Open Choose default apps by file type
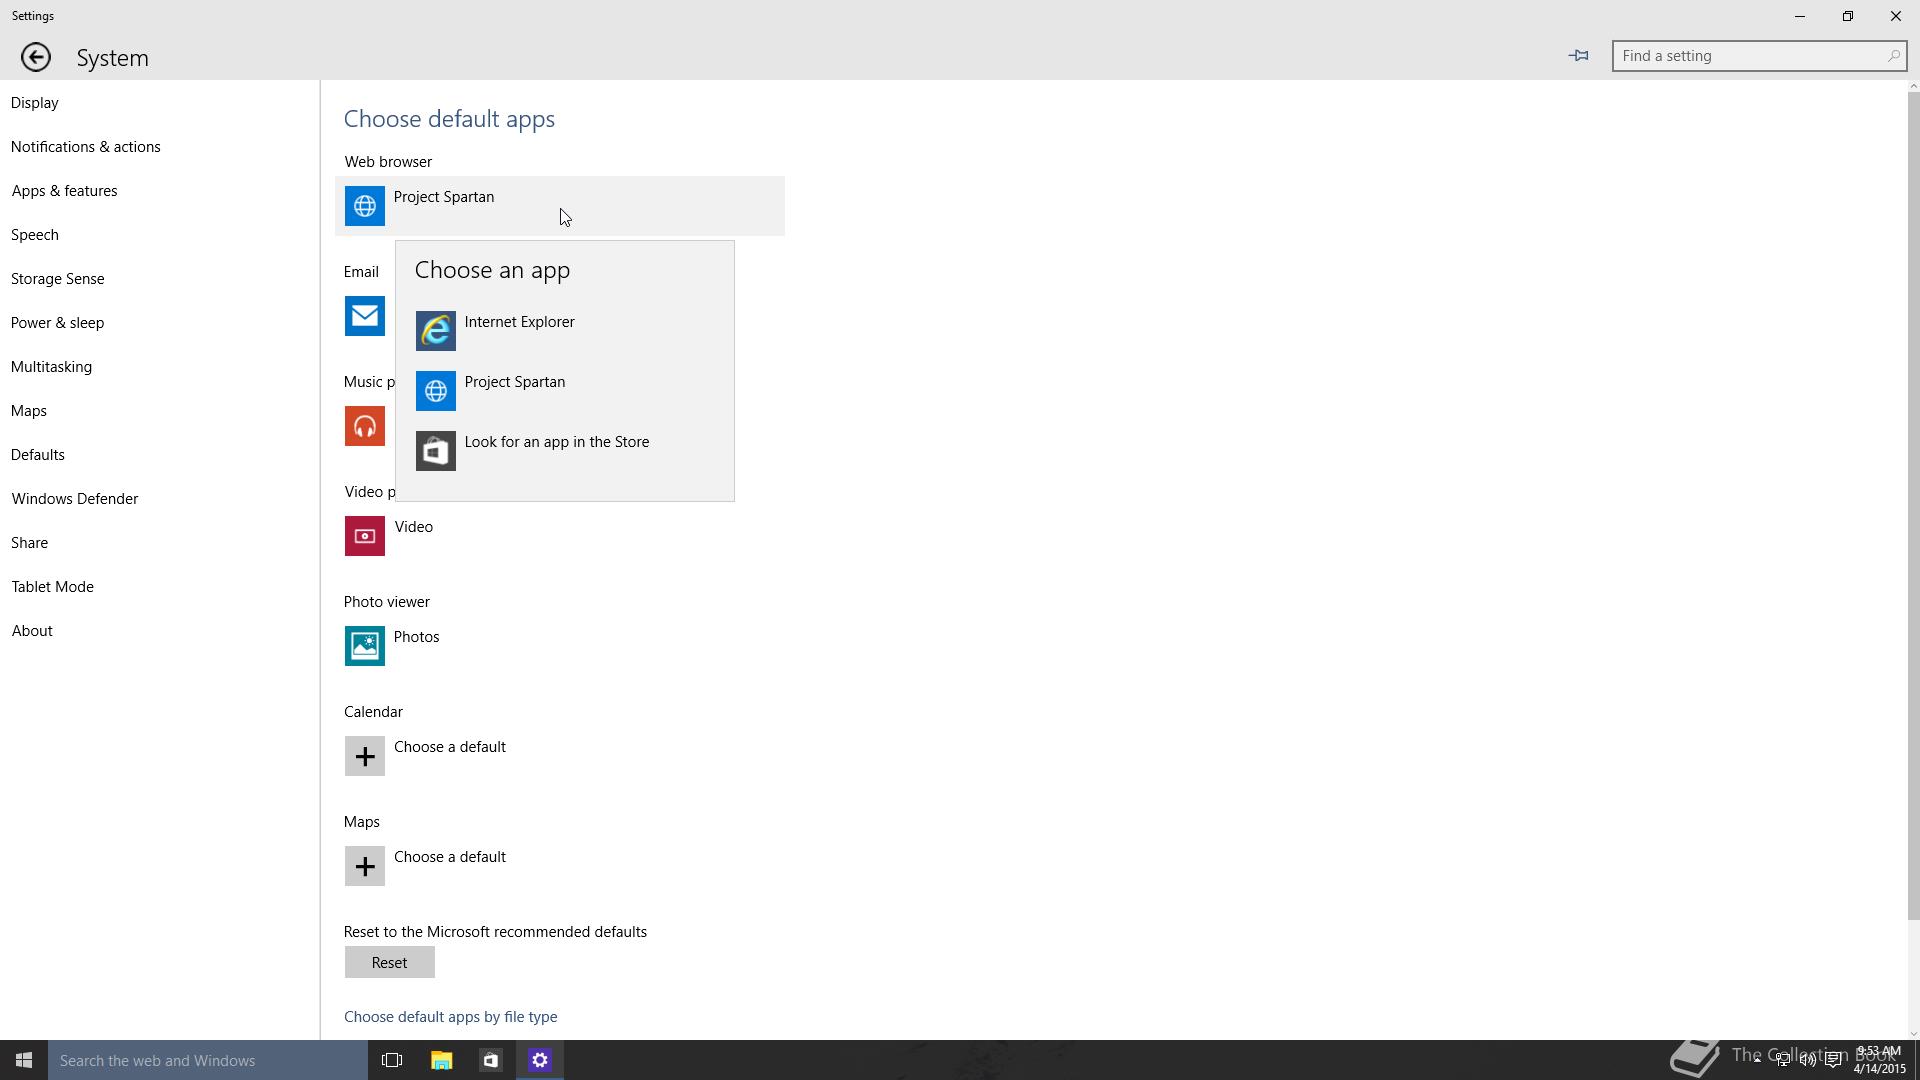This screenshot has height=1080, width=1920. (x=451, y=1017)
